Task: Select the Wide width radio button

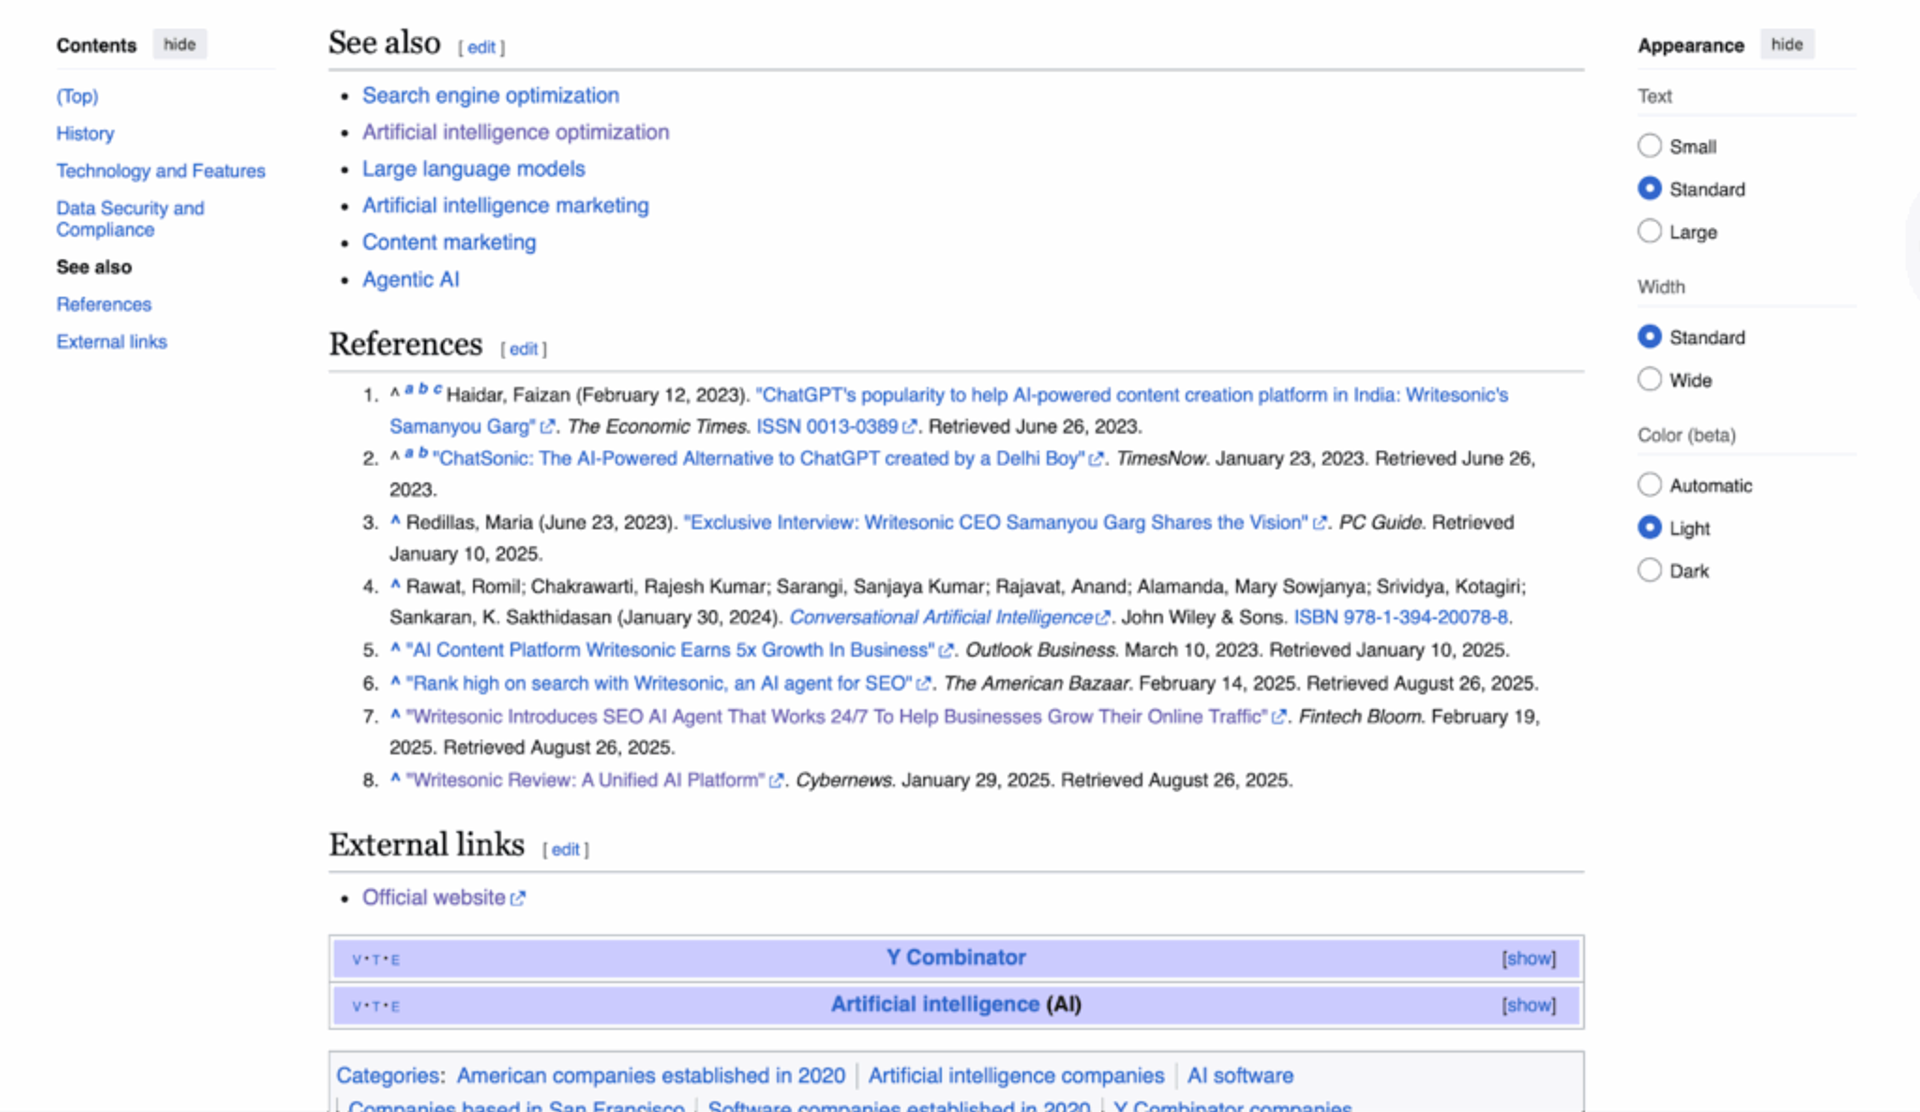Action: tap(1649, 380)
